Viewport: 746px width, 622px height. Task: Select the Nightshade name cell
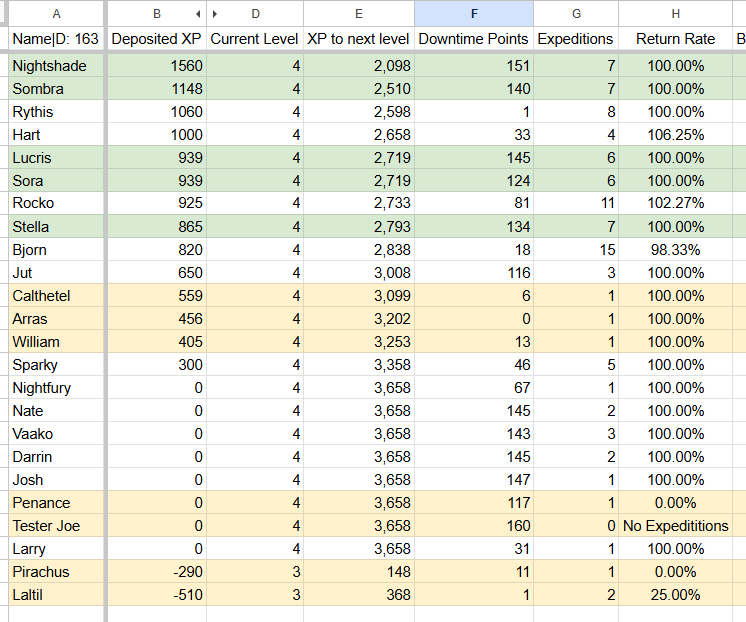click(55, 66)
